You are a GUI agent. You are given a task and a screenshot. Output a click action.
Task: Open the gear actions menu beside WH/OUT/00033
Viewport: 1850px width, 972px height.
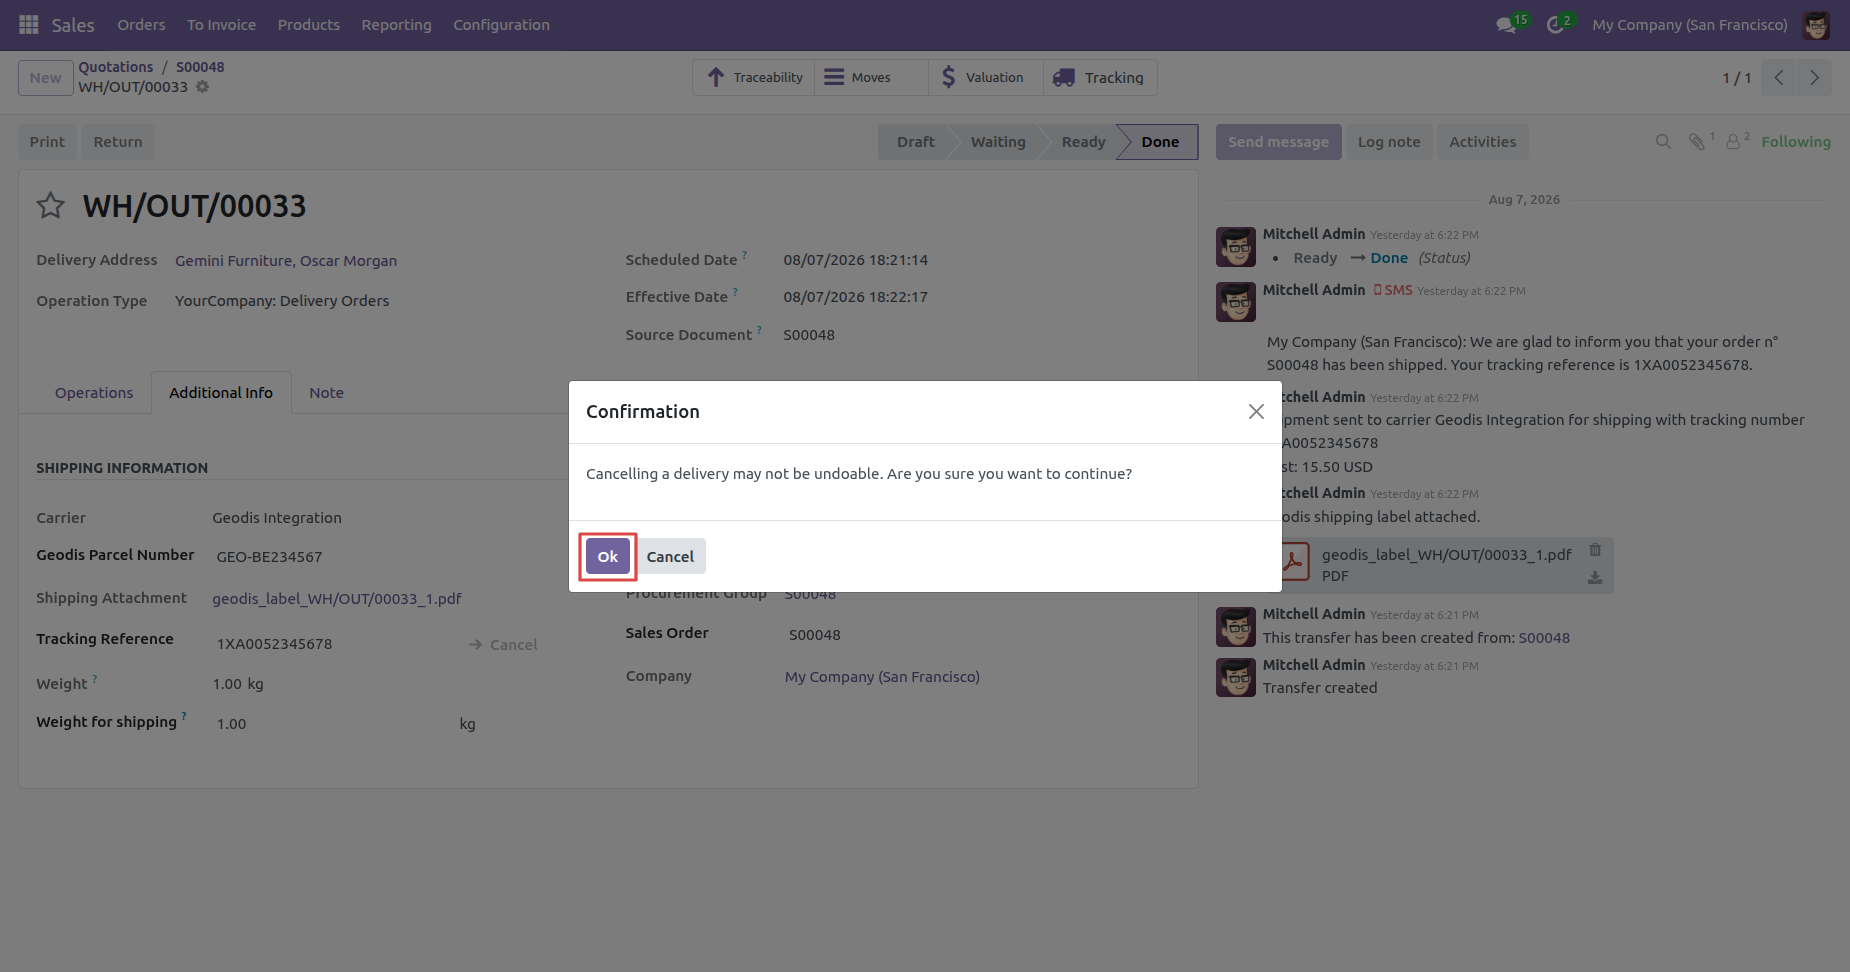(202, 87)
